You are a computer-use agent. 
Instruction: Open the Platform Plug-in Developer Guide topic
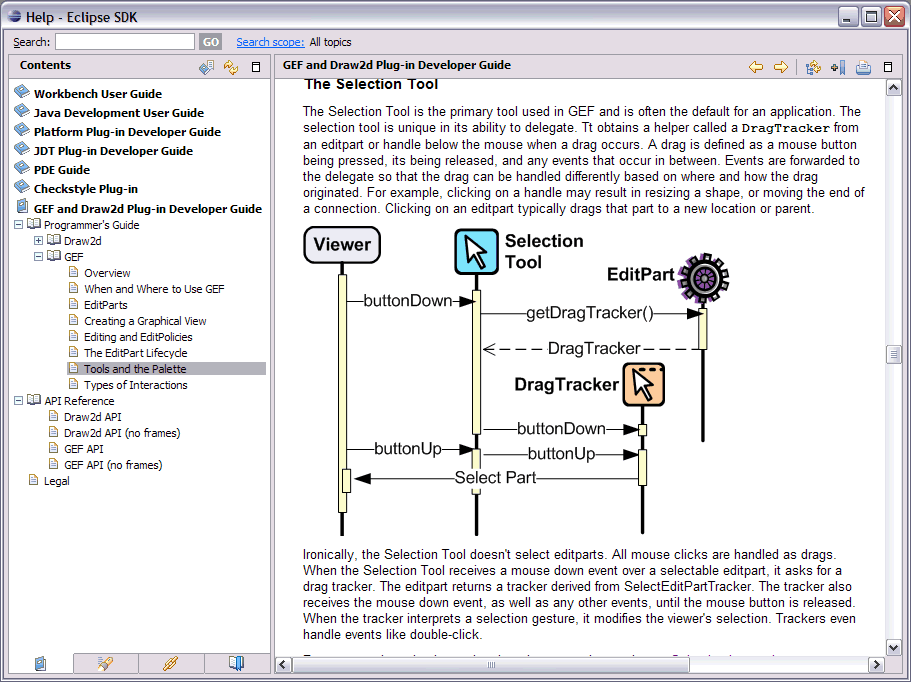click(127, 132)
